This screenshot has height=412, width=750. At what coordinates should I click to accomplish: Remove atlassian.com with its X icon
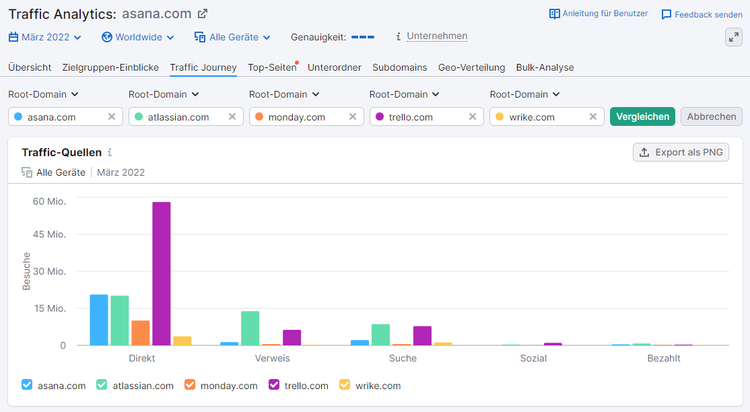tap(232, 117)
